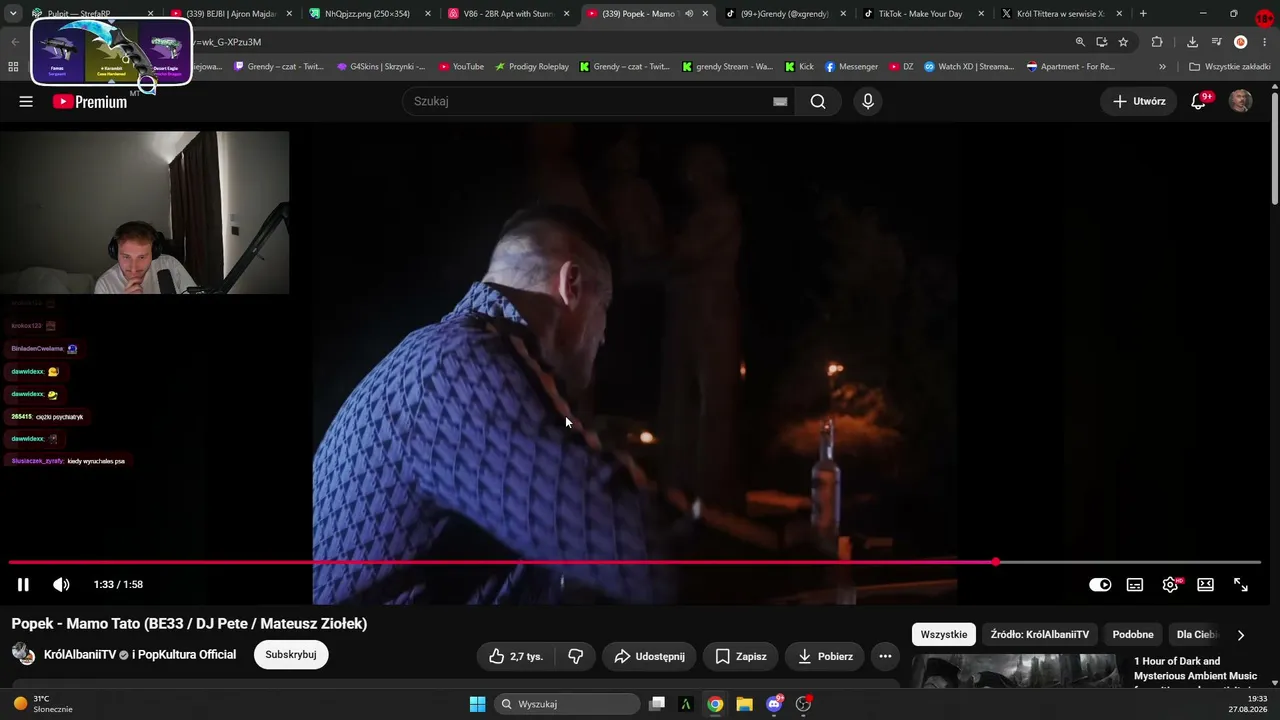Open Chrome extensions puzzle icon
Viewport: 1280px width, 720px height.
tap(1157, 42)
